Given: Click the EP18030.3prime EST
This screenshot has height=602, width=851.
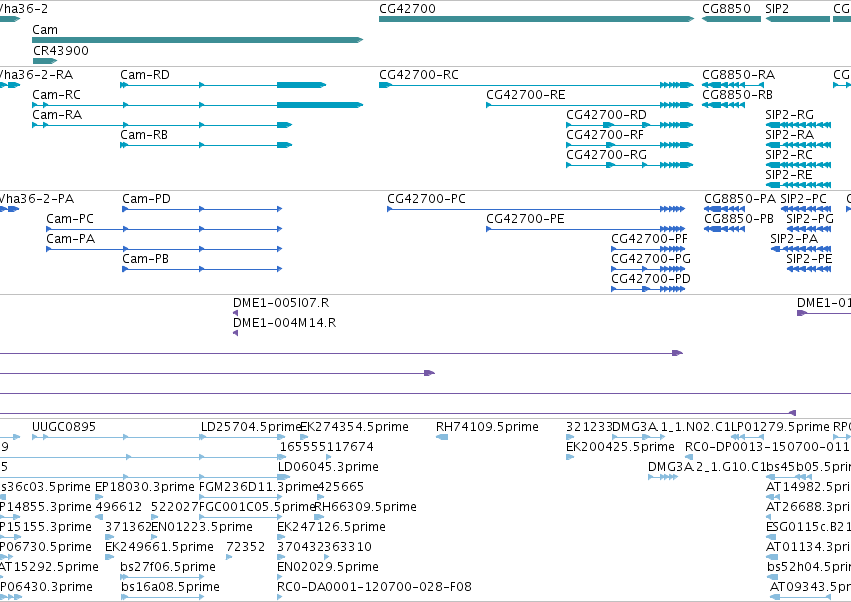Looking at the screenshot, I should pyautogui.click(x=99, y=497).
